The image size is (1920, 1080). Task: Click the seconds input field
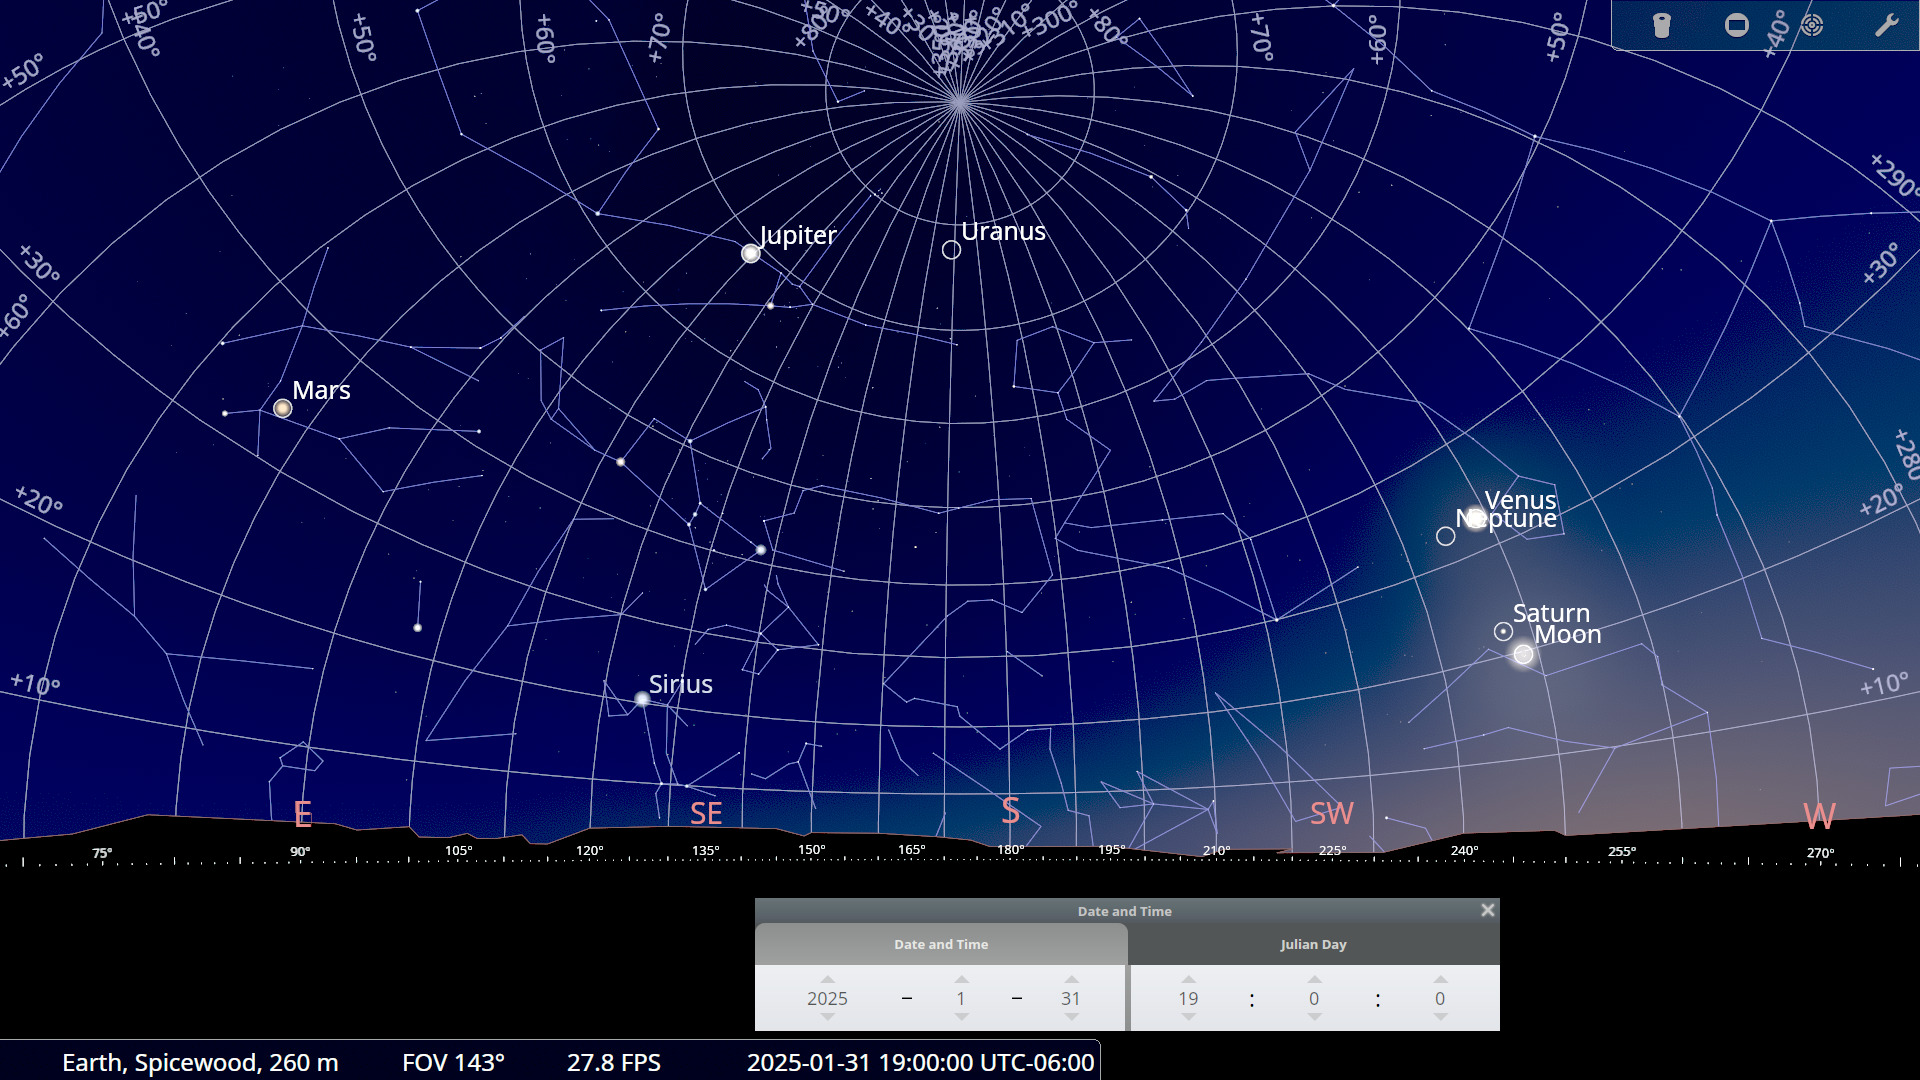[x=1439, y=998]
